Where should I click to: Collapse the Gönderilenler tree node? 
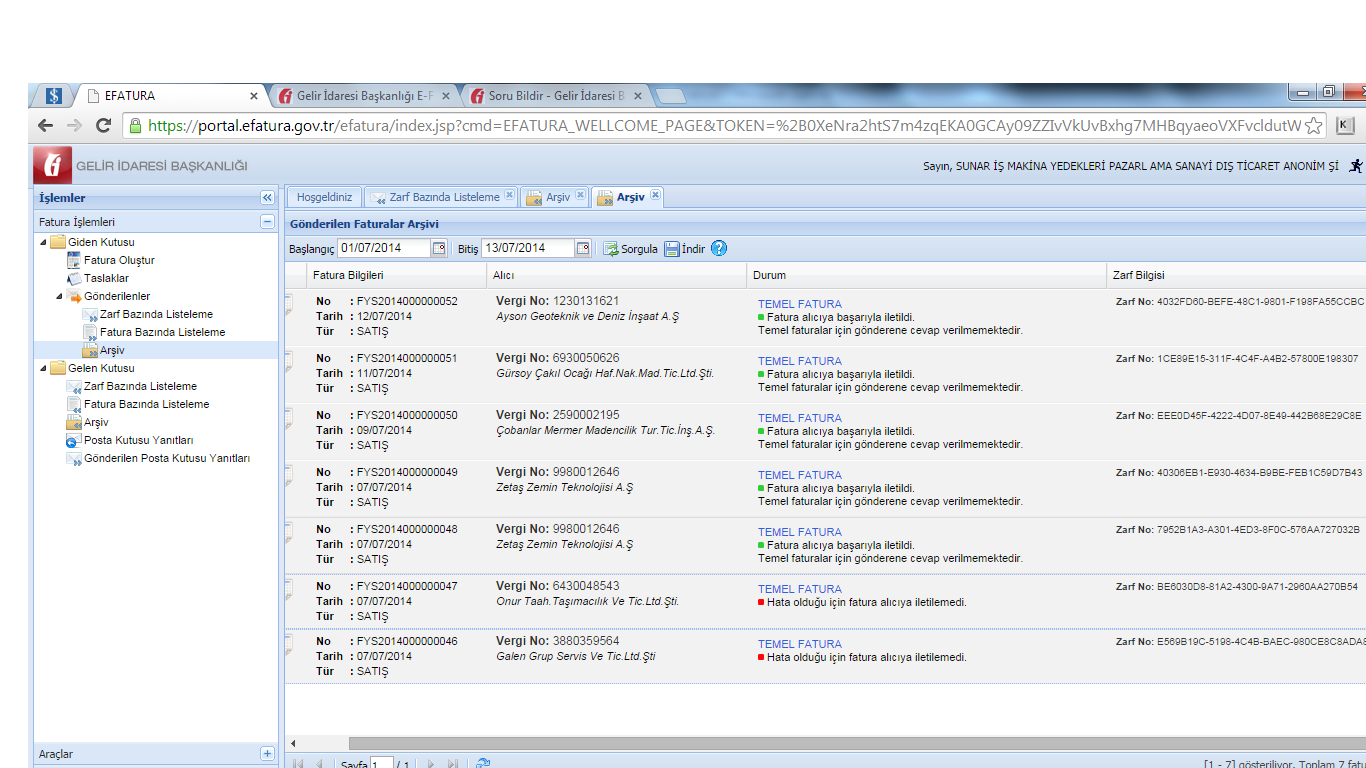[60, 297]
